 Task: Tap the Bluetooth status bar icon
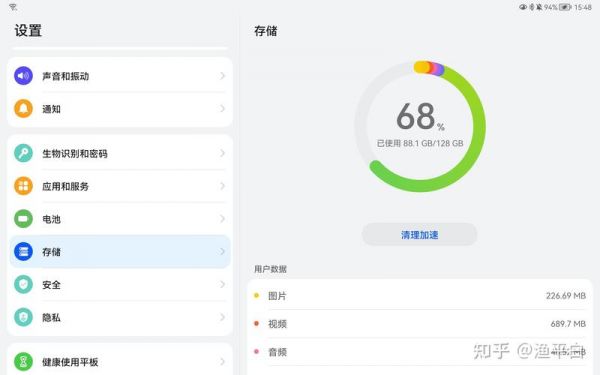(532, 7)
